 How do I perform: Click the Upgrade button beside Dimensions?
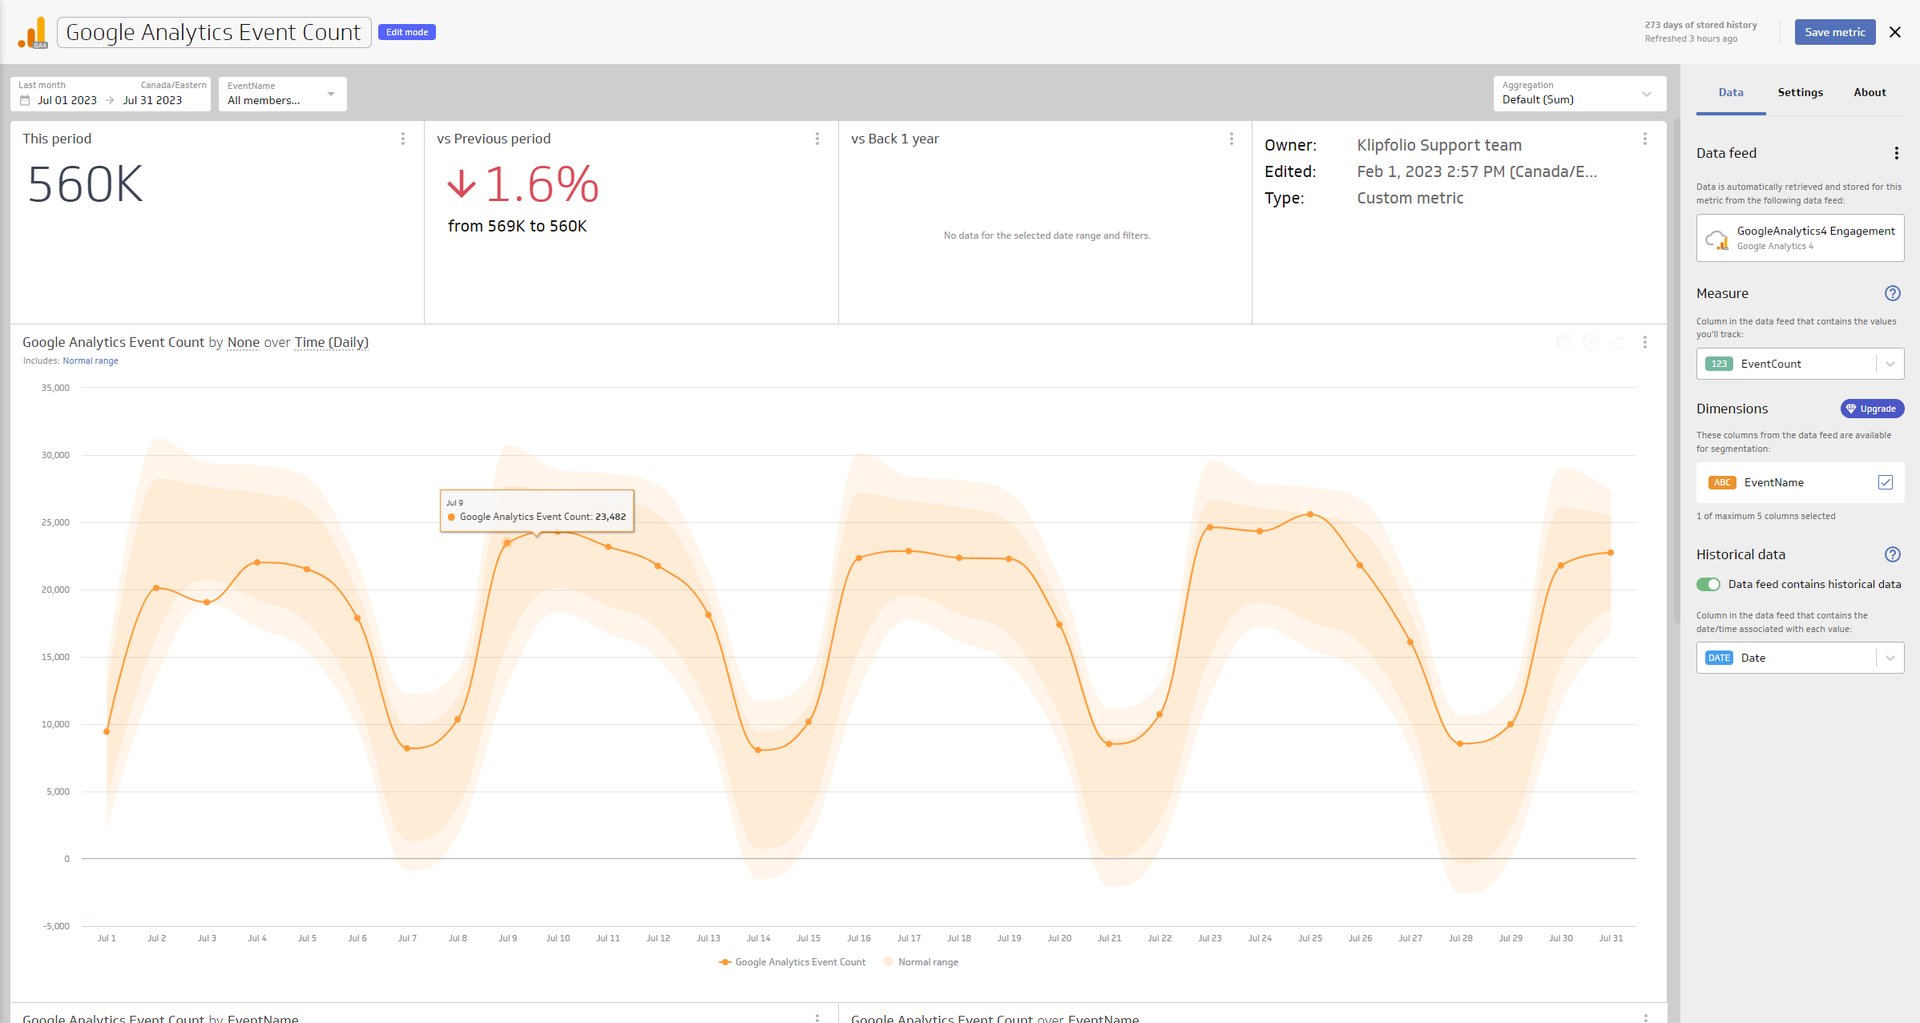1872,409
